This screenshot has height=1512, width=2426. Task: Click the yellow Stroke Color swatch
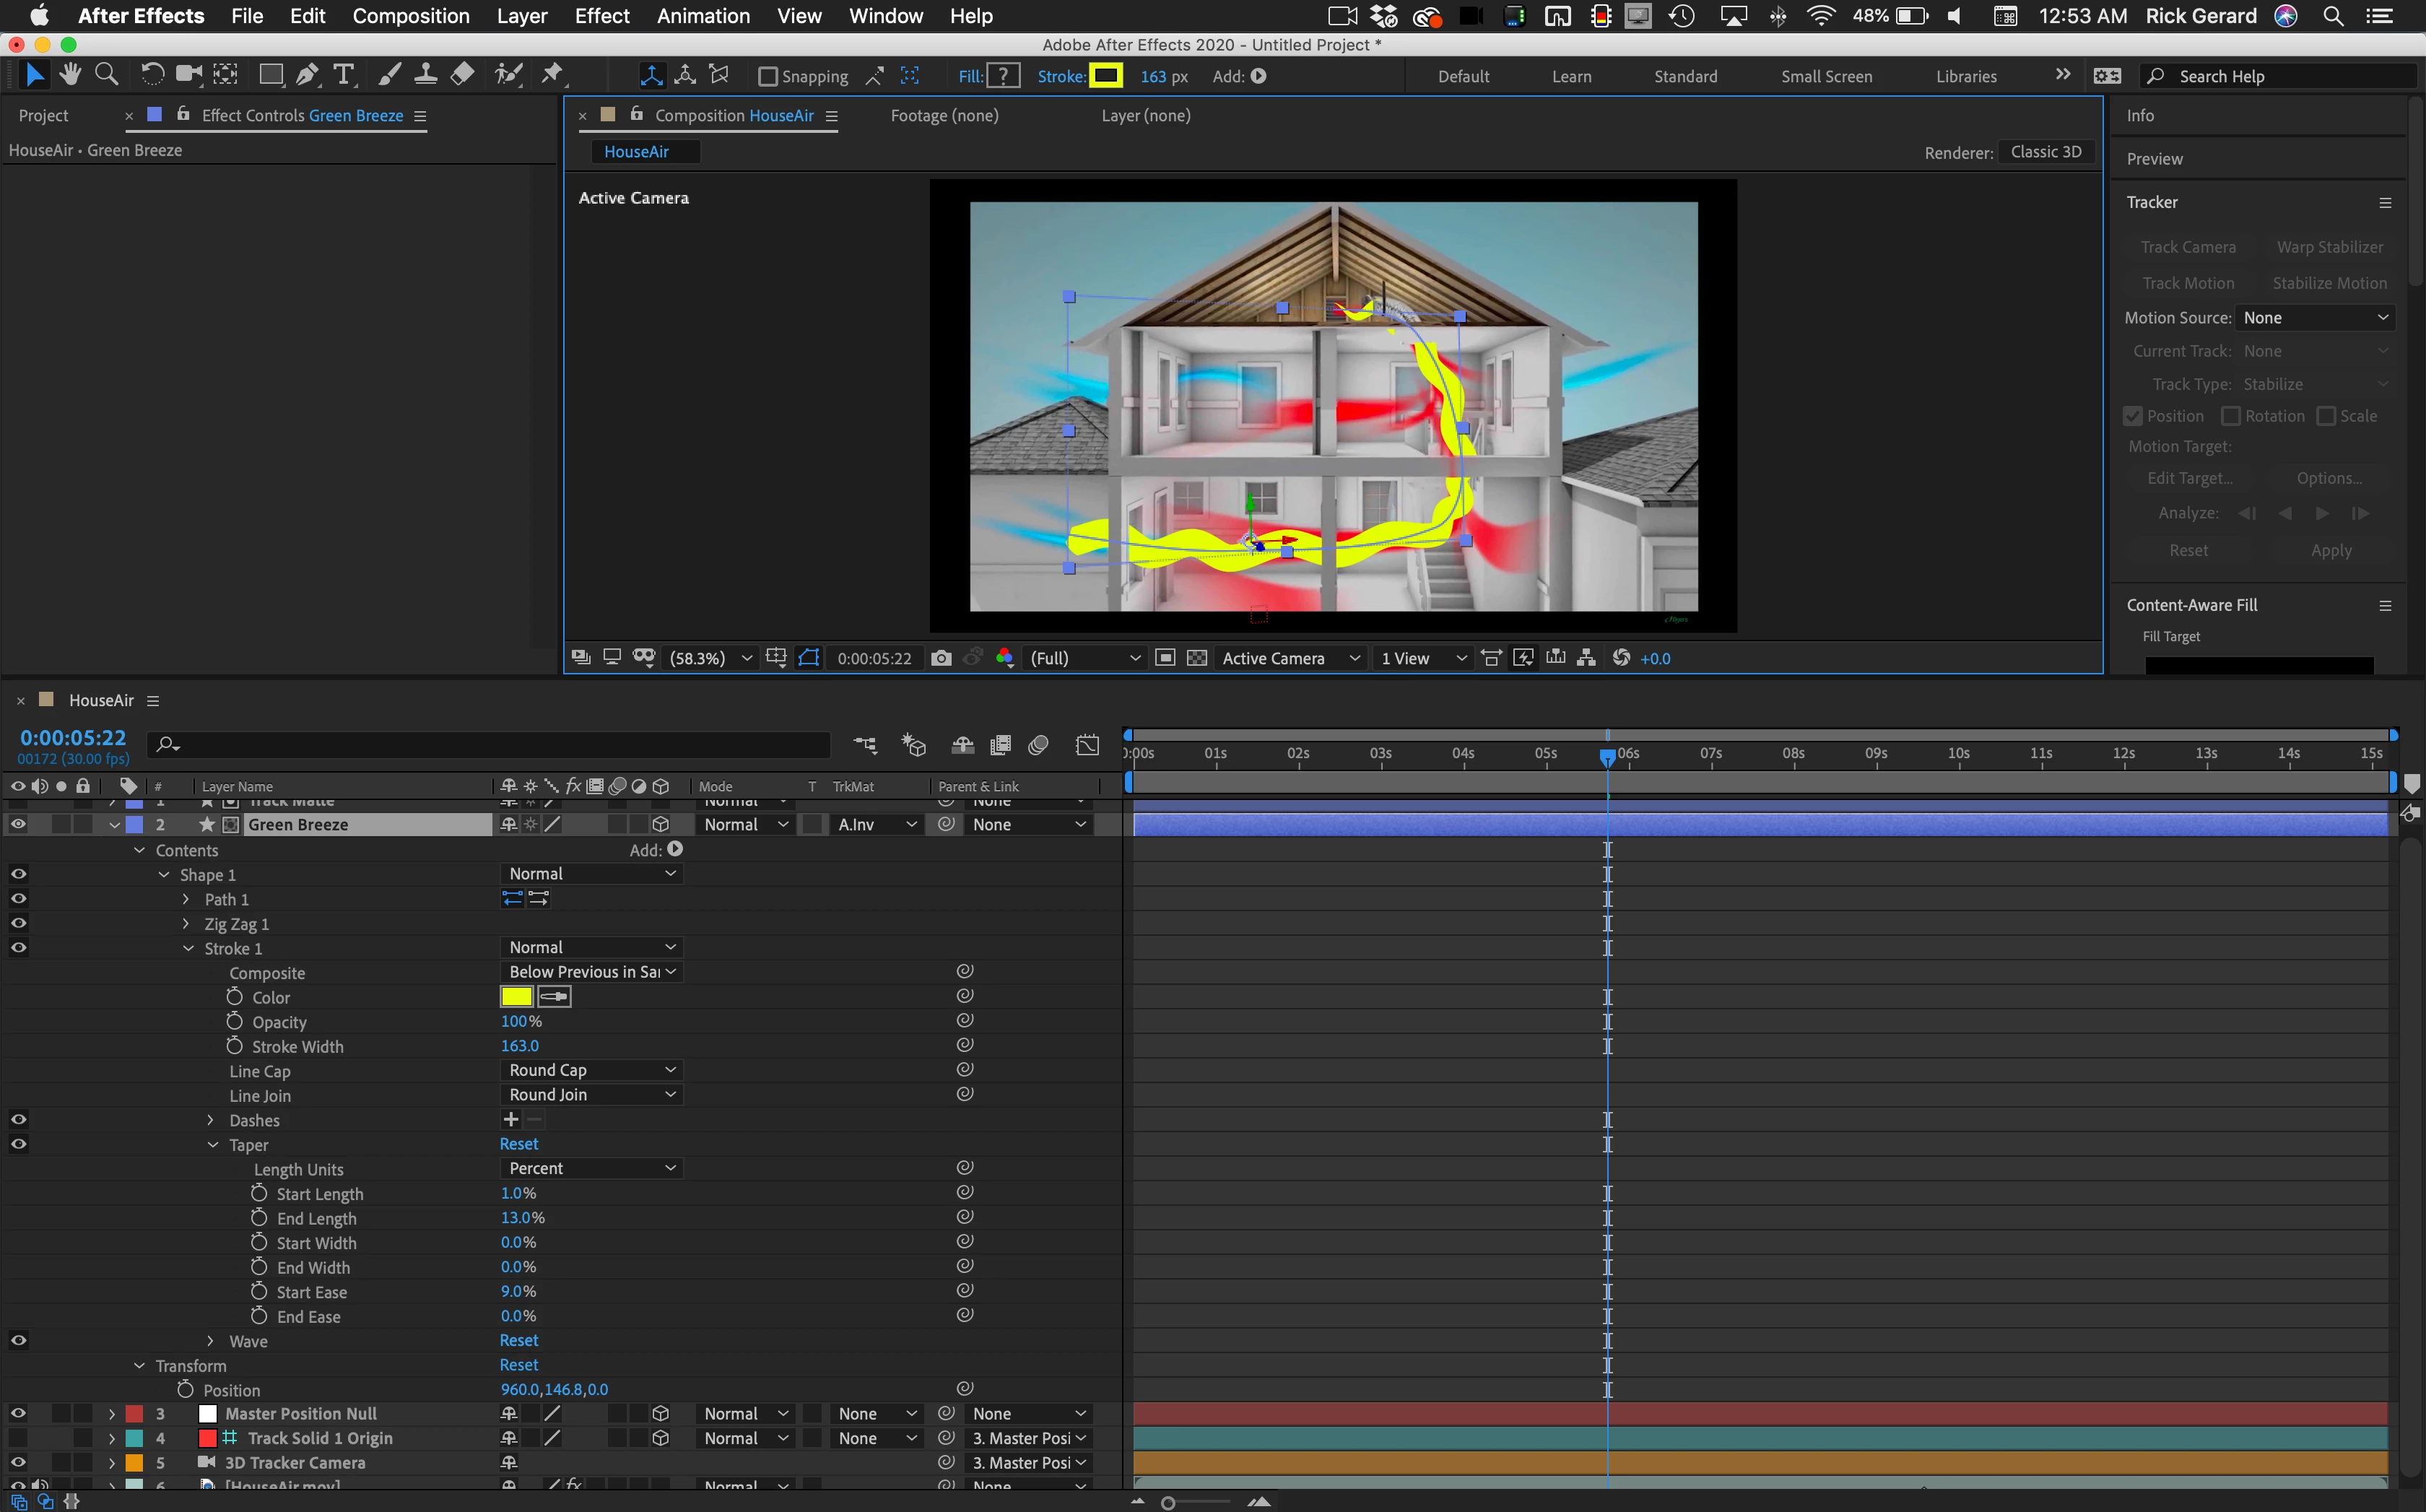coord(516,997)
